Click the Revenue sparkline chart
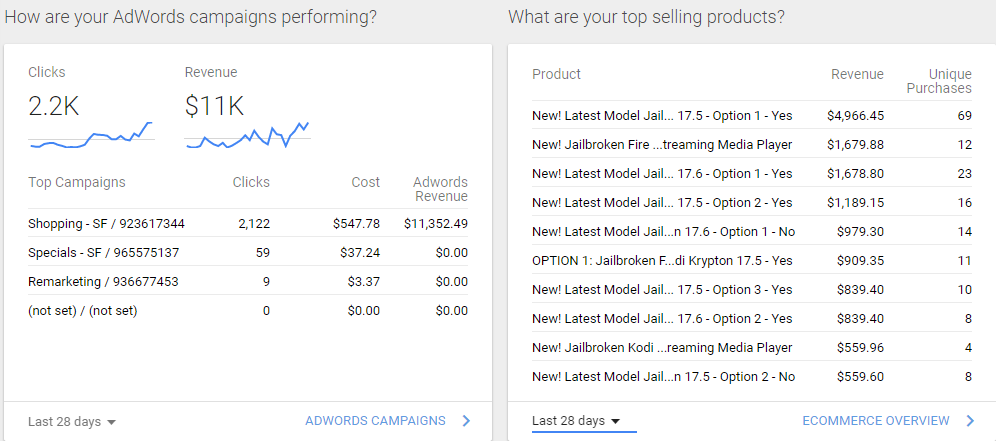Screen dimensions: 996x441 click(x=247, y=137)
